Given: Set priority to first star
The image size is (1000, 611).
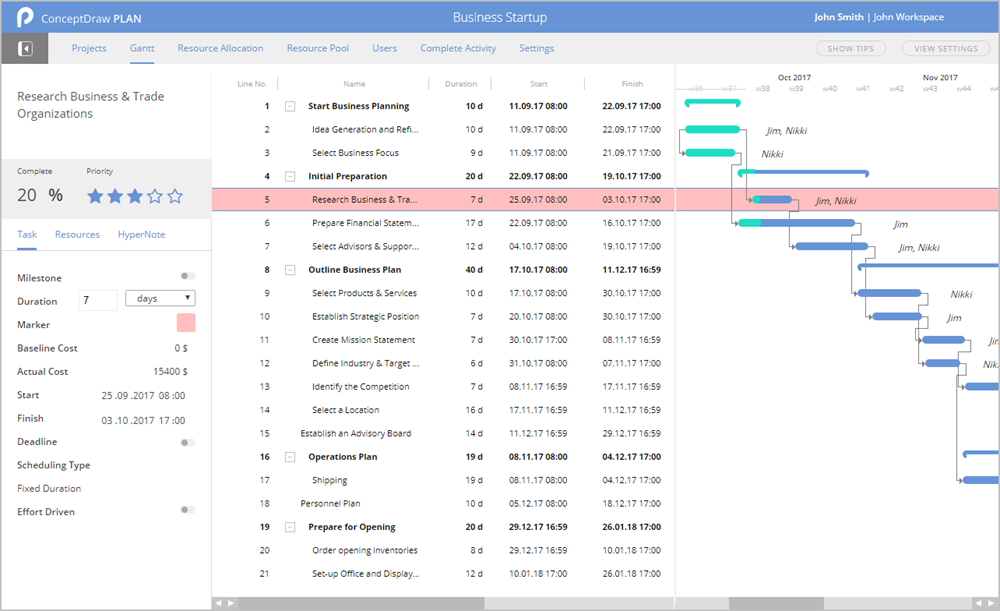Looking at the screenshot, I should (x=95, y=196).
